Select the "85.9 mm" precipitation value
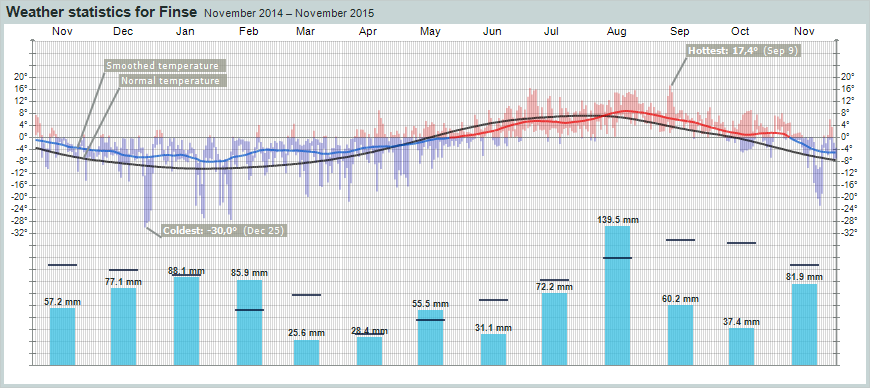This screenshot has height=388, width=870. [x=249, y=273]
